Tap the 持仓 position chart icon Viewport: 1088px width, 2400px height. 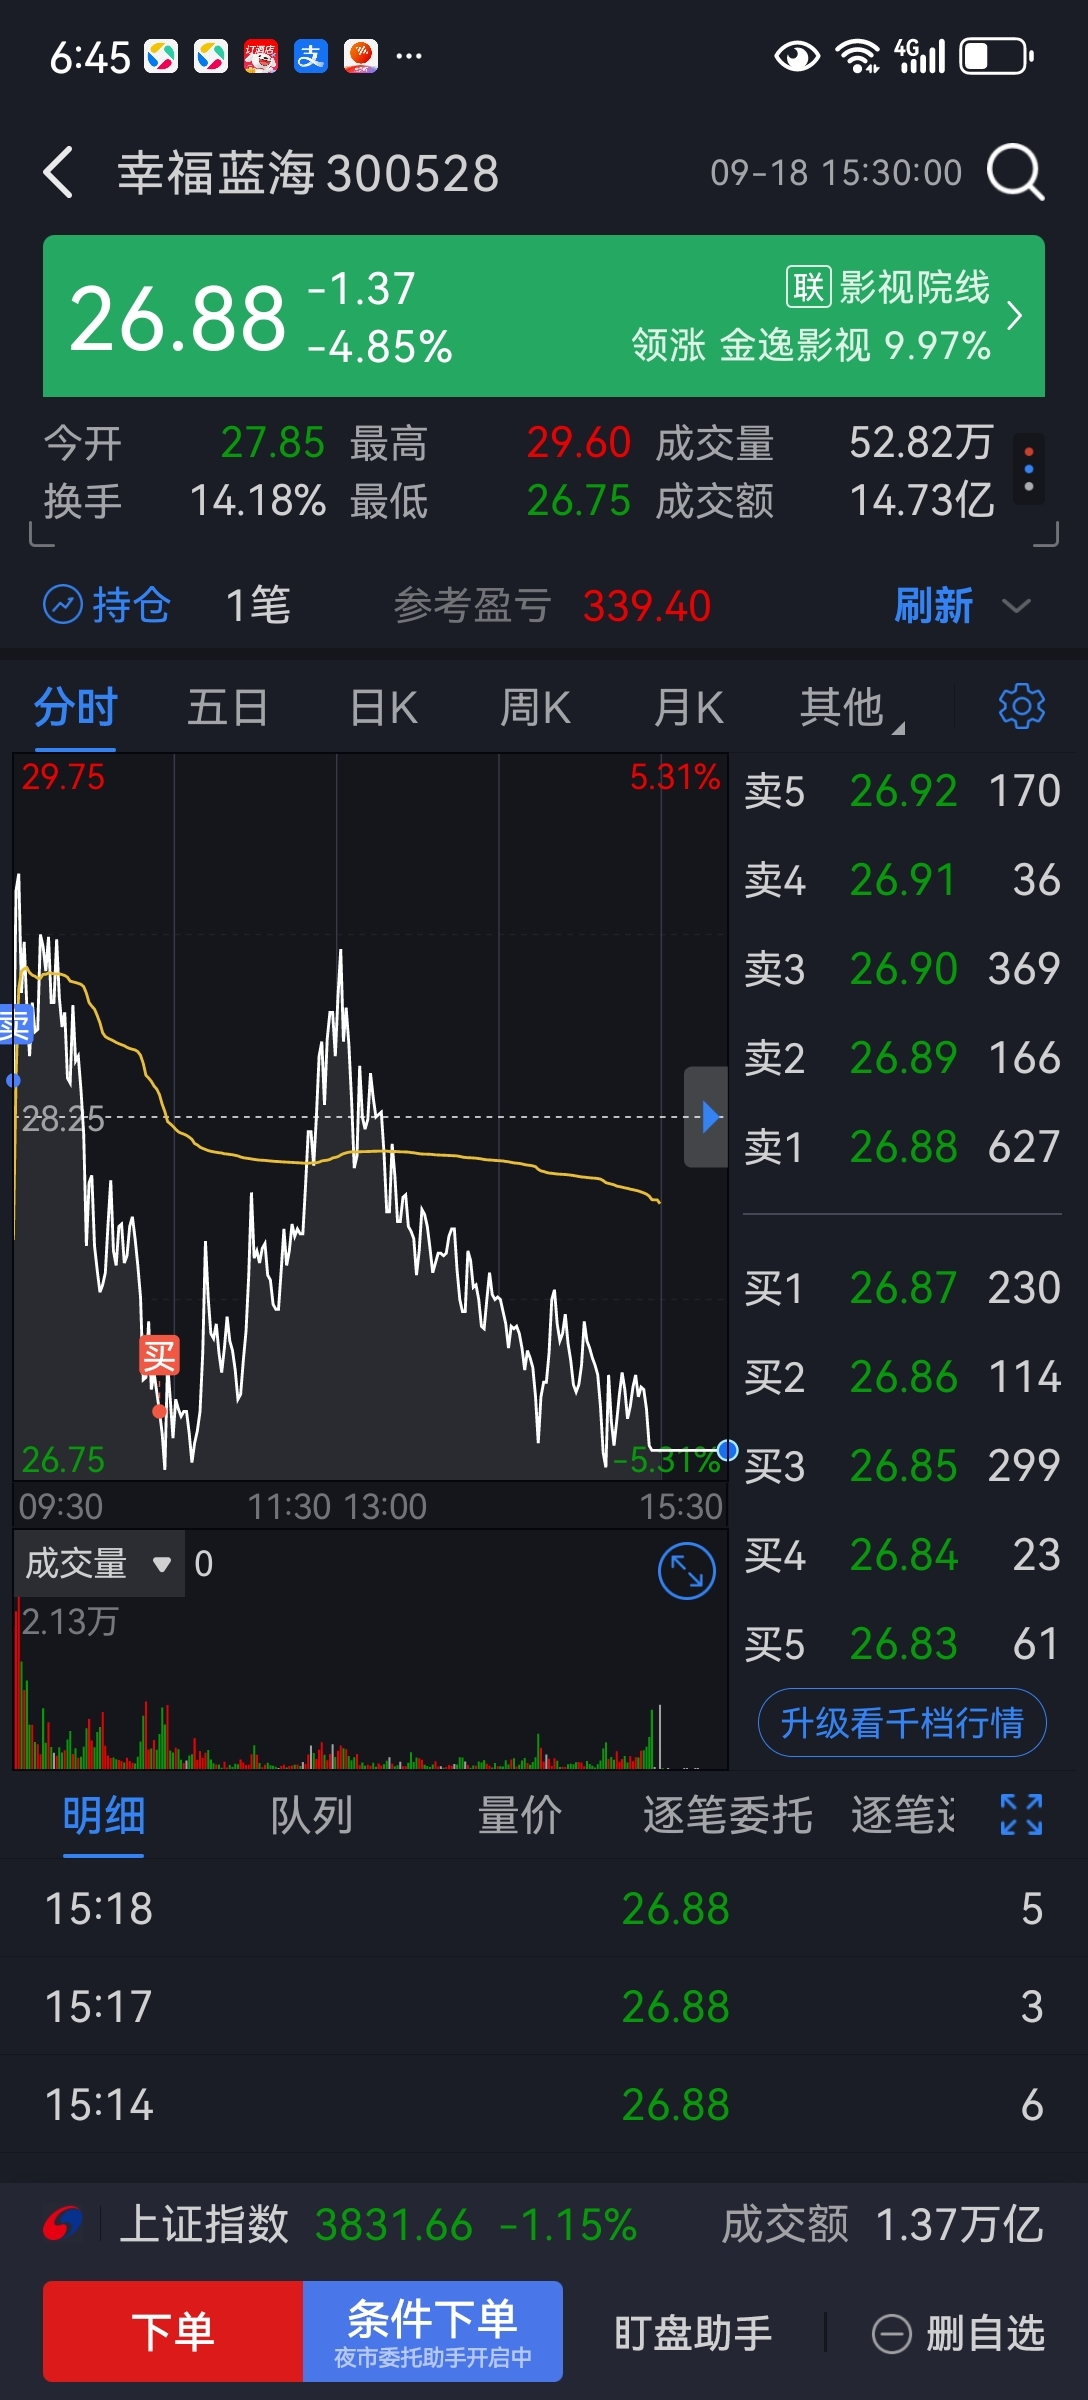(x=62, y=604)
